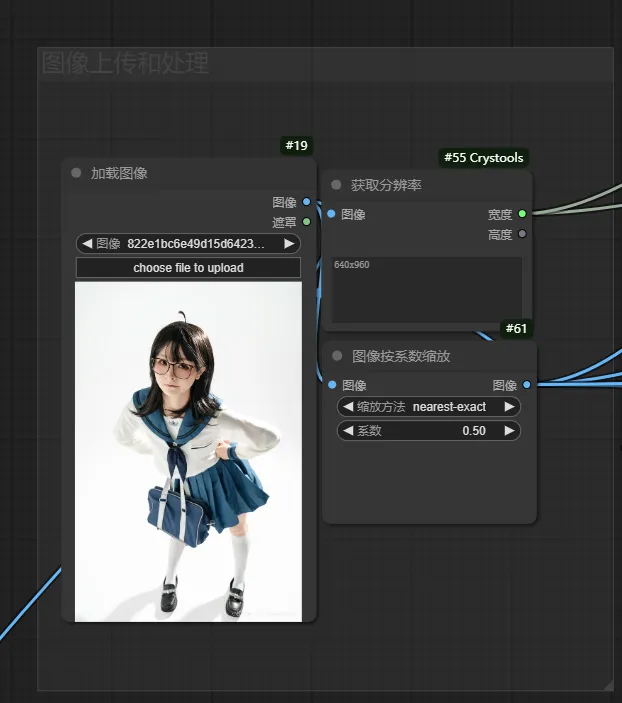Viewport: 622px width, 703px height.
Task: Collapse the 图像按系数缩放 node using its gray dot
Action: click(337, 356)
